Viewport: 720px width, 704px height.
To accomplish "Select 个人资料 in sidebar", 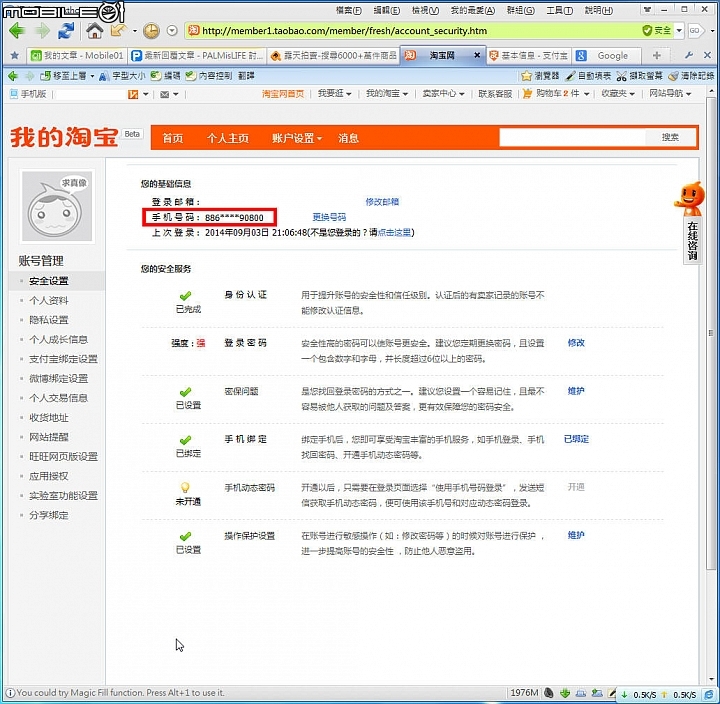I will coord(49,301).
